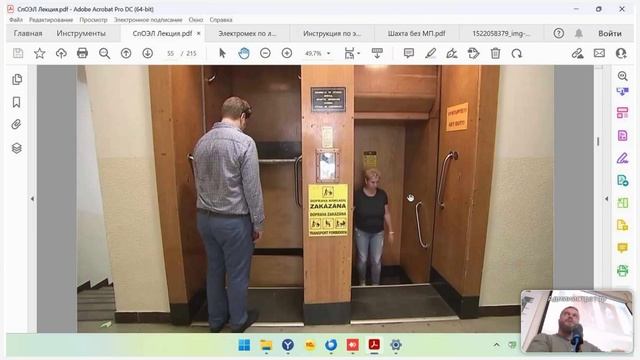Delete page trash icon
Image resolution: width=640 pixels, height=360 pixels.
tap(495, 53)
